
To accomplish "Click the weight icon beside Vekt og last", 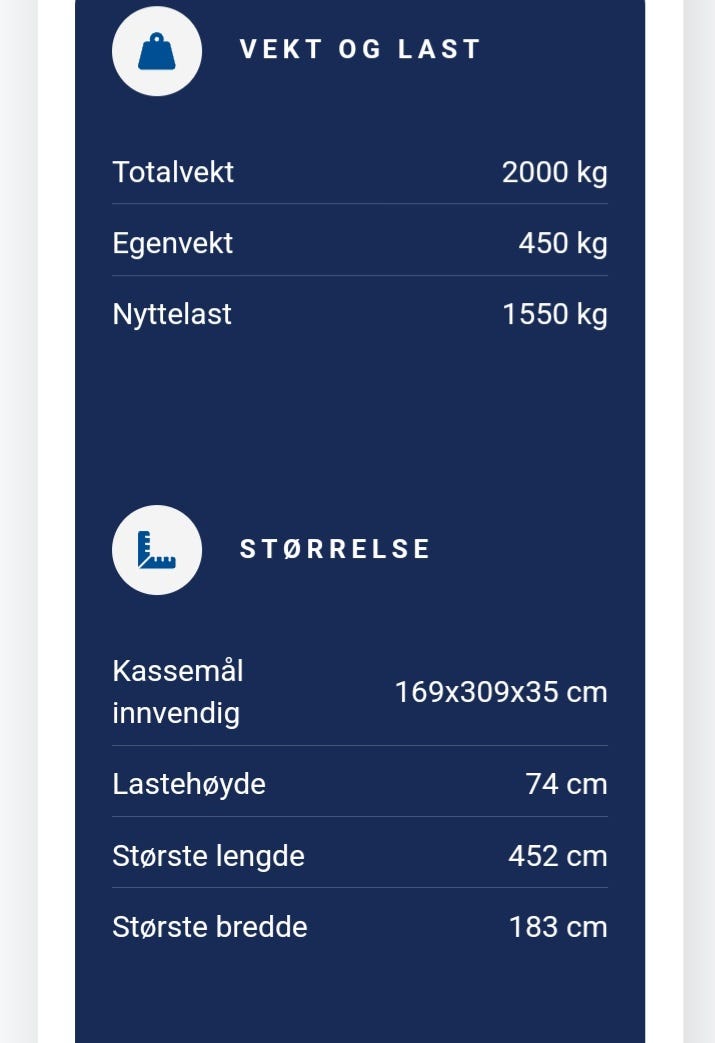I will [157, 51].
